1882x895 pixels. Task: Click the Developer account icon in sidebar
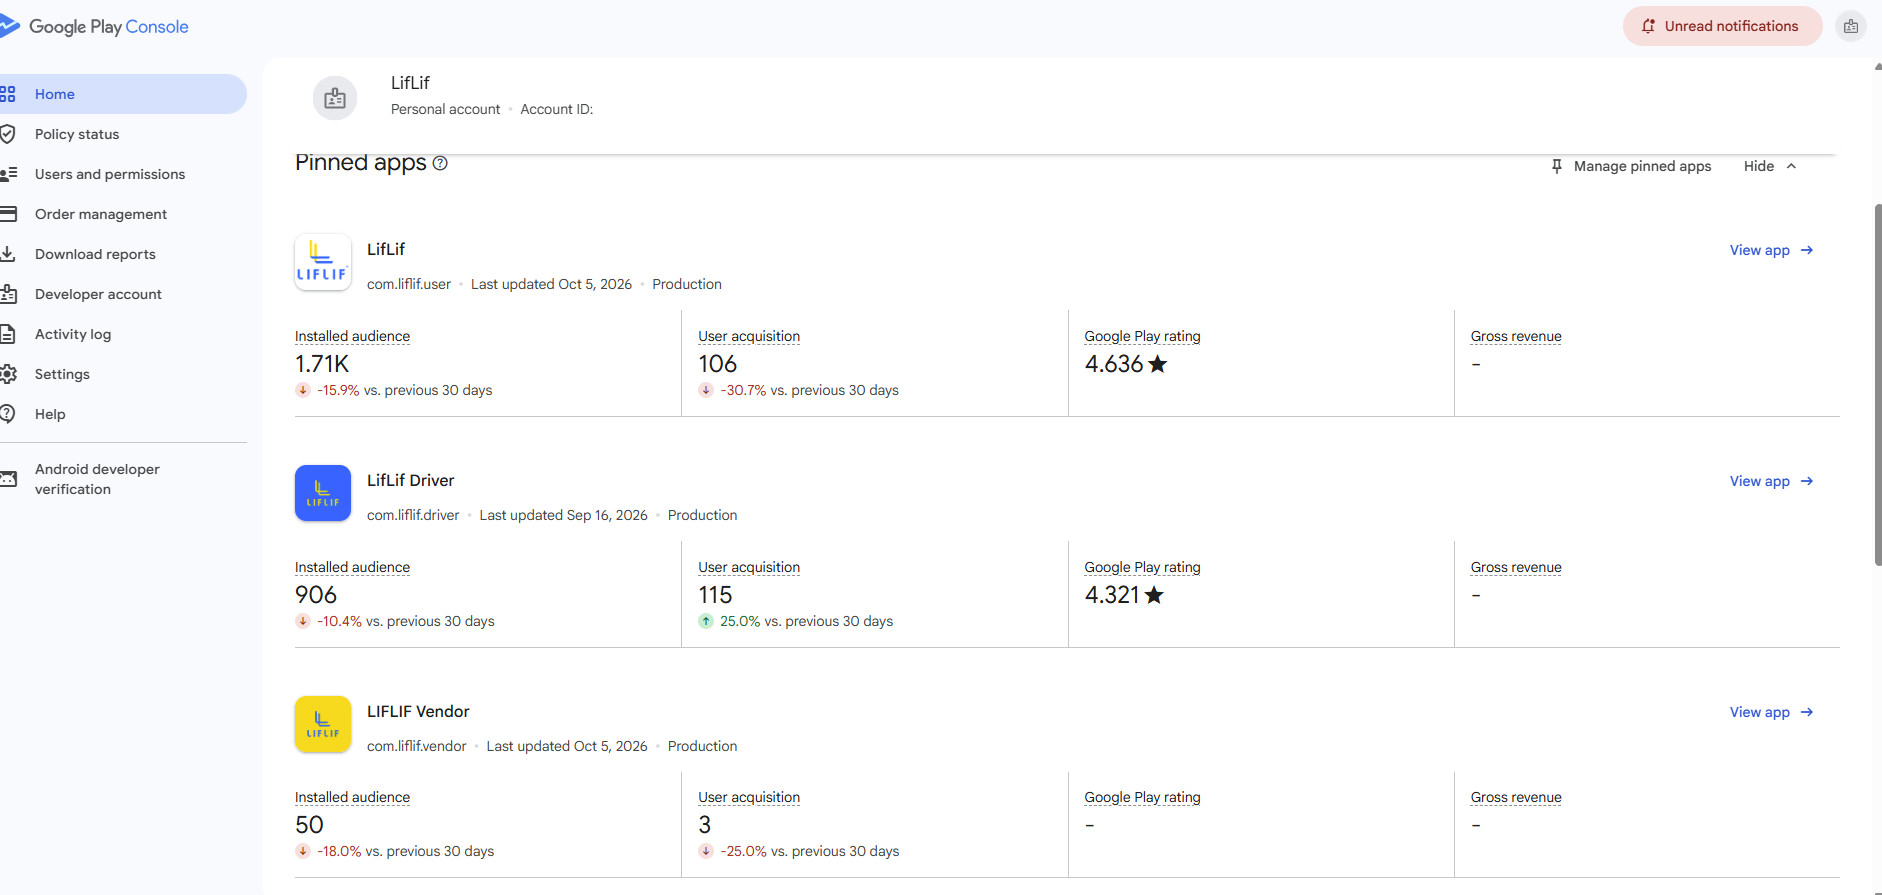pos(8,294)
